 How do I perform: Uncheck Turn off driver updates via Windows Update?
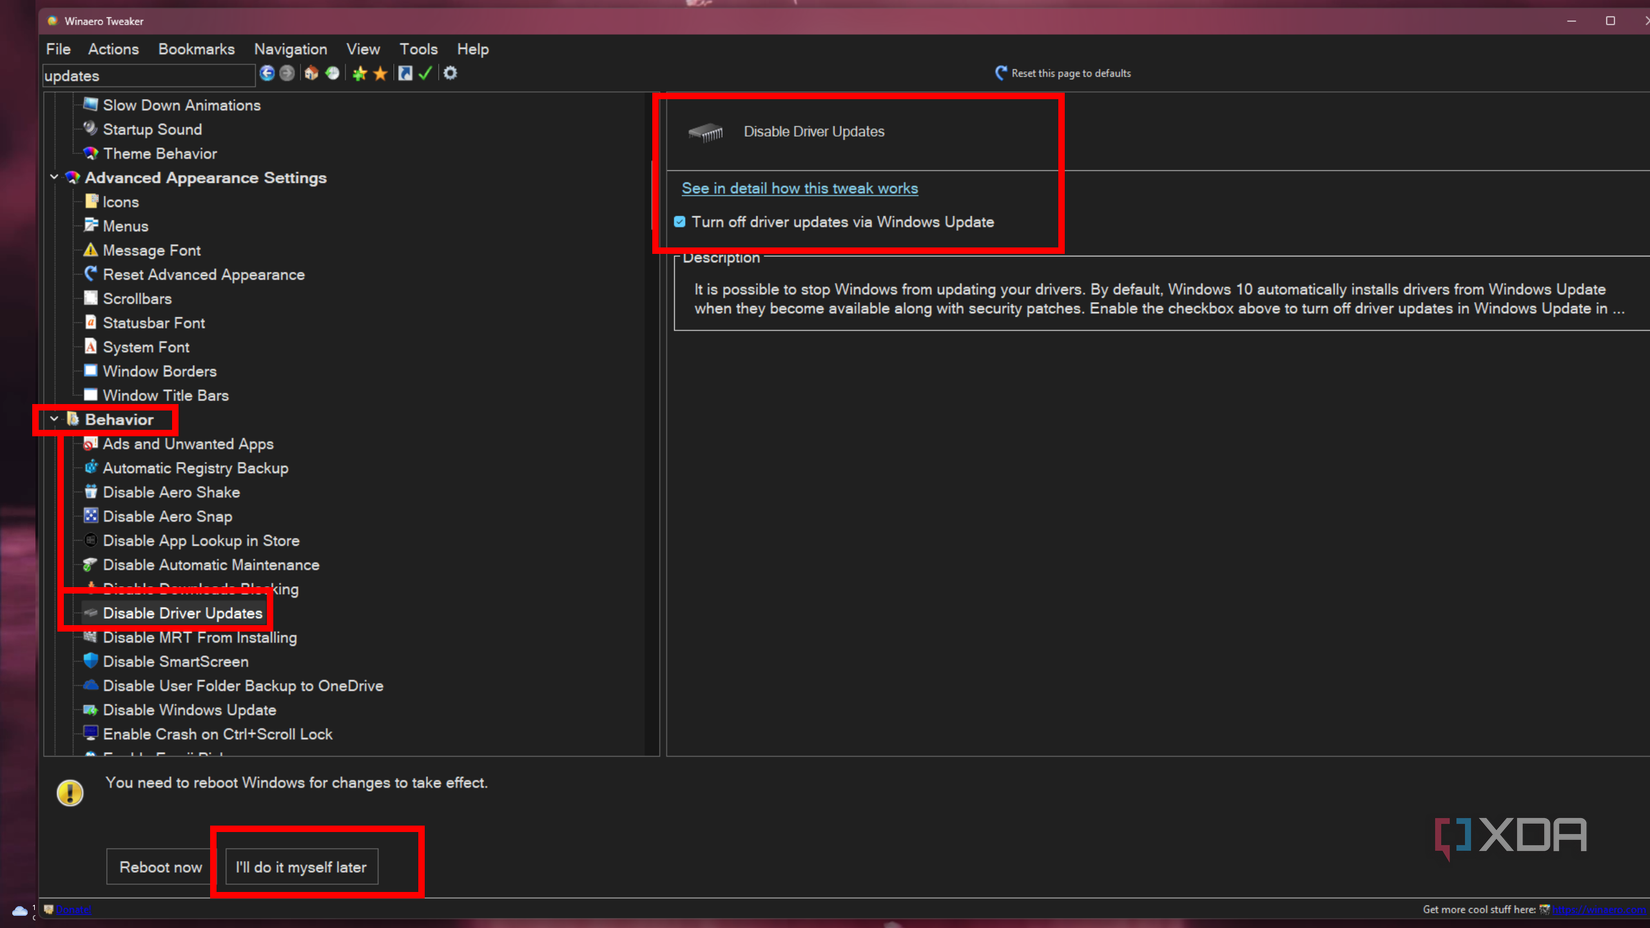(x=680, y=221)
